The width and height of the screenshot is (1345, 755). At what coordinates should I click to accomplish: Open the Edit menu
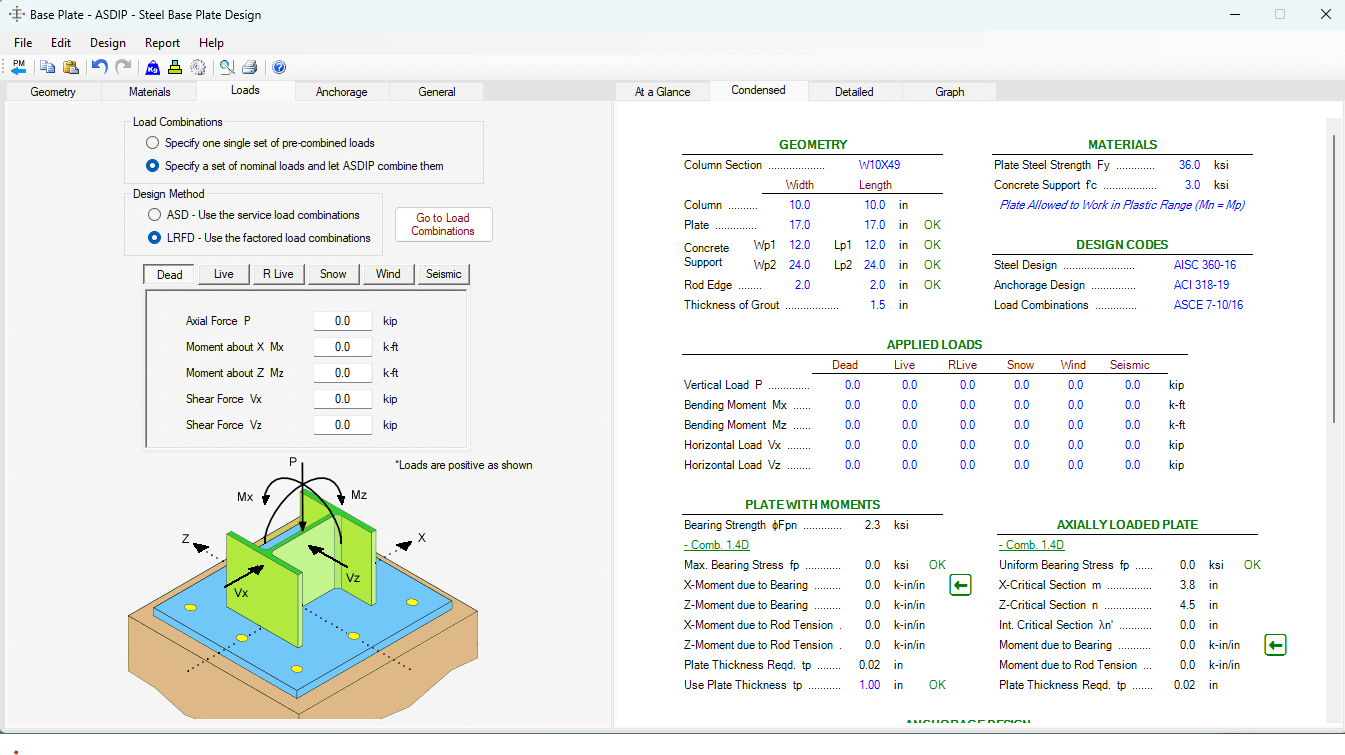61,43
